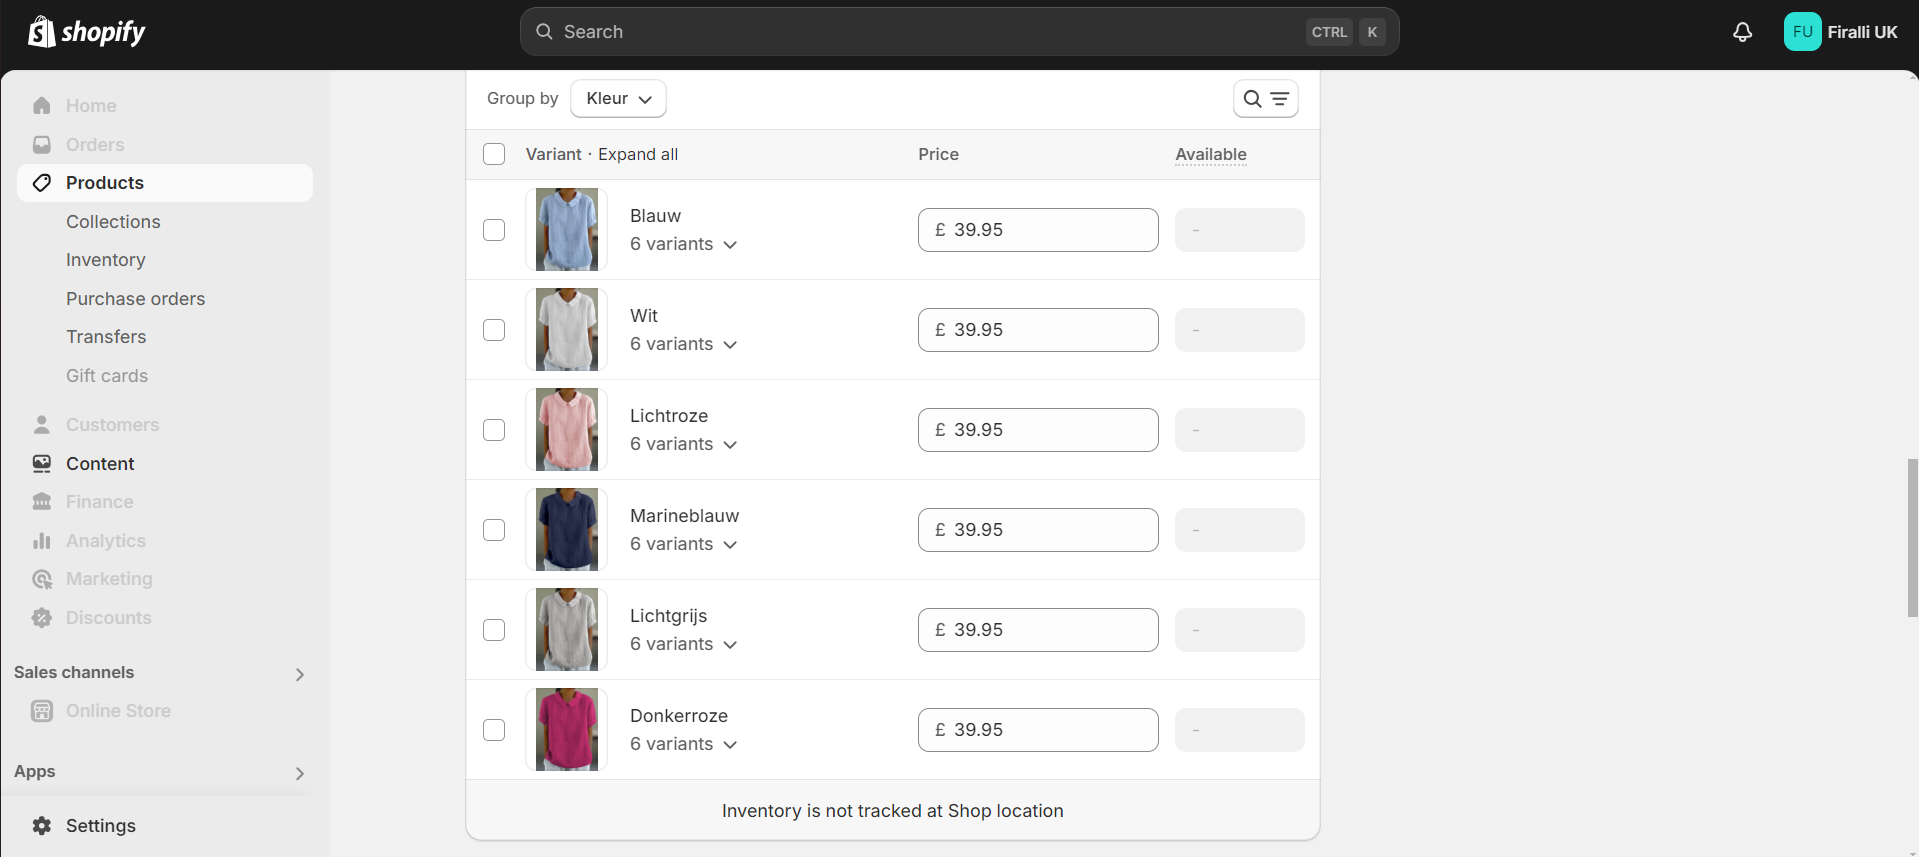Click the Blauw shirt thumbnail
This screenshot has width=1919, height=857.
pos(567,230)
